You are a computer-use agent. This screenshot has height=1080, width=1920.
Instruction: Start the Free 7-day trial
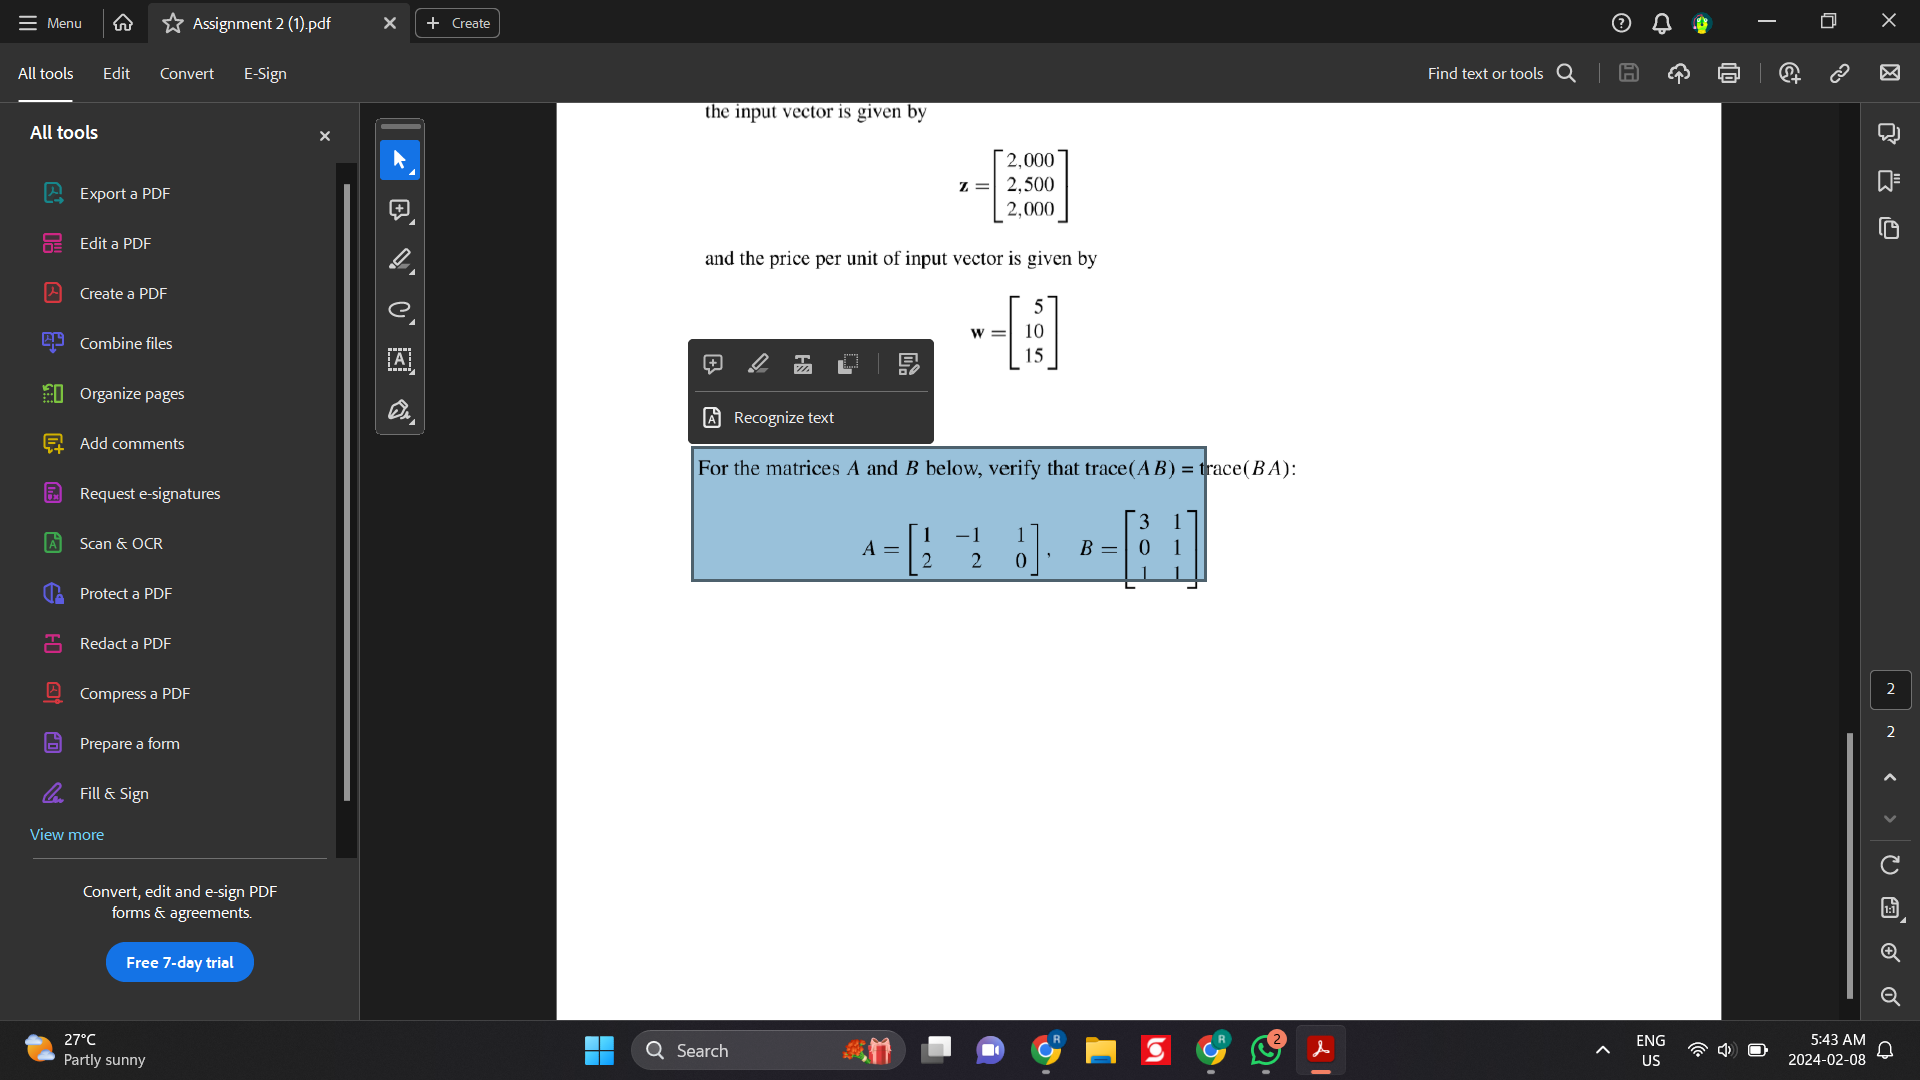[x=179, y=961]
